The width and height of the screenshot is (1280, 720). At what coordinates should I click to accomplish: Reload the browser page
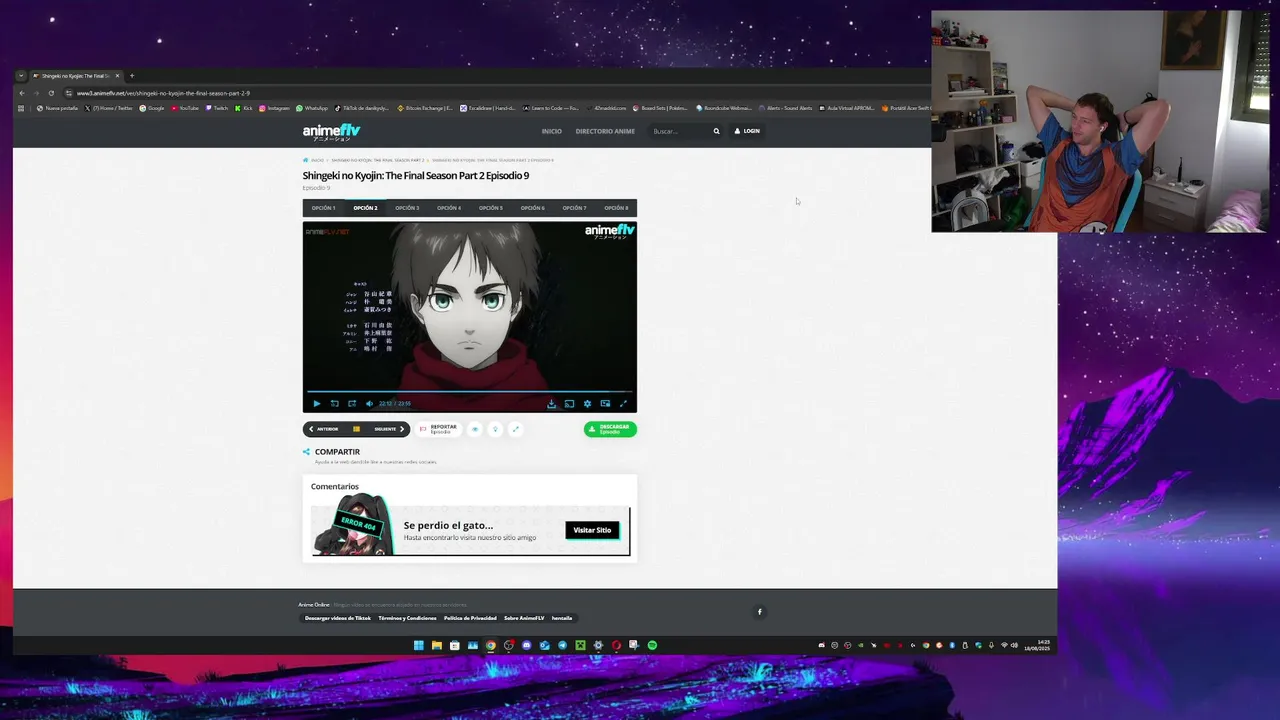click(51, 93)
